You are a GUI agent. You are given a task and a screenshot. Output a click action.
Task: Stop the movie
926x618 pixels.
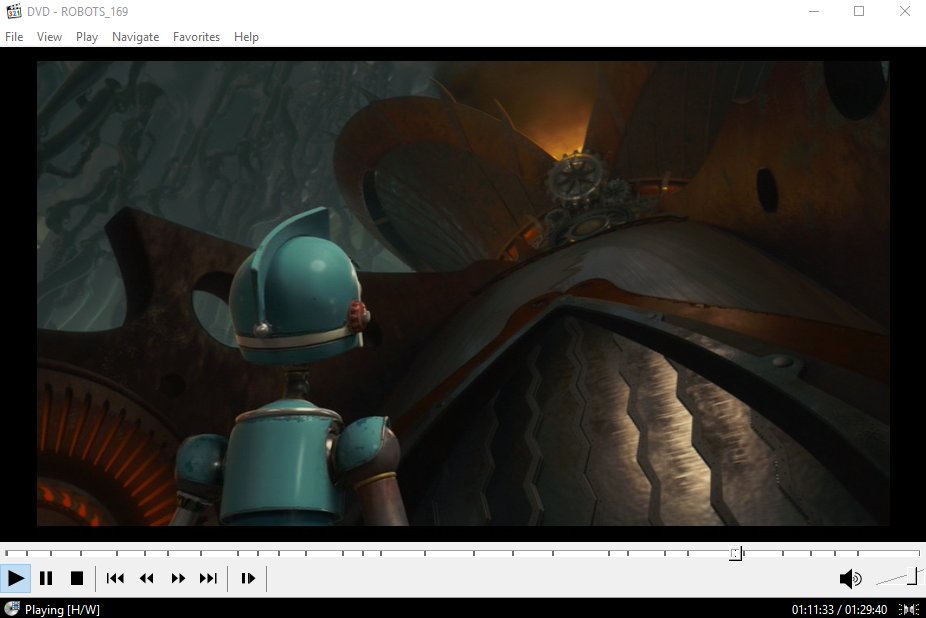click(77, 578)
